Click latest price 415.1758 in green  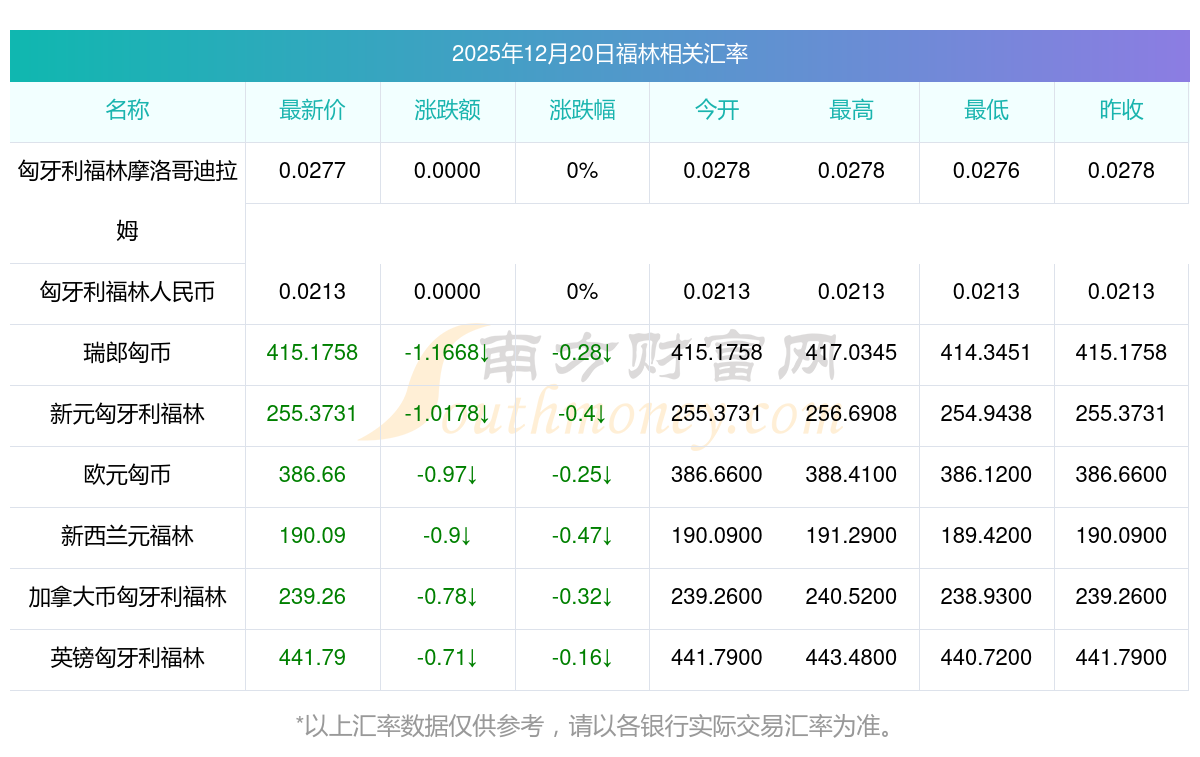[x=313, y=353]
